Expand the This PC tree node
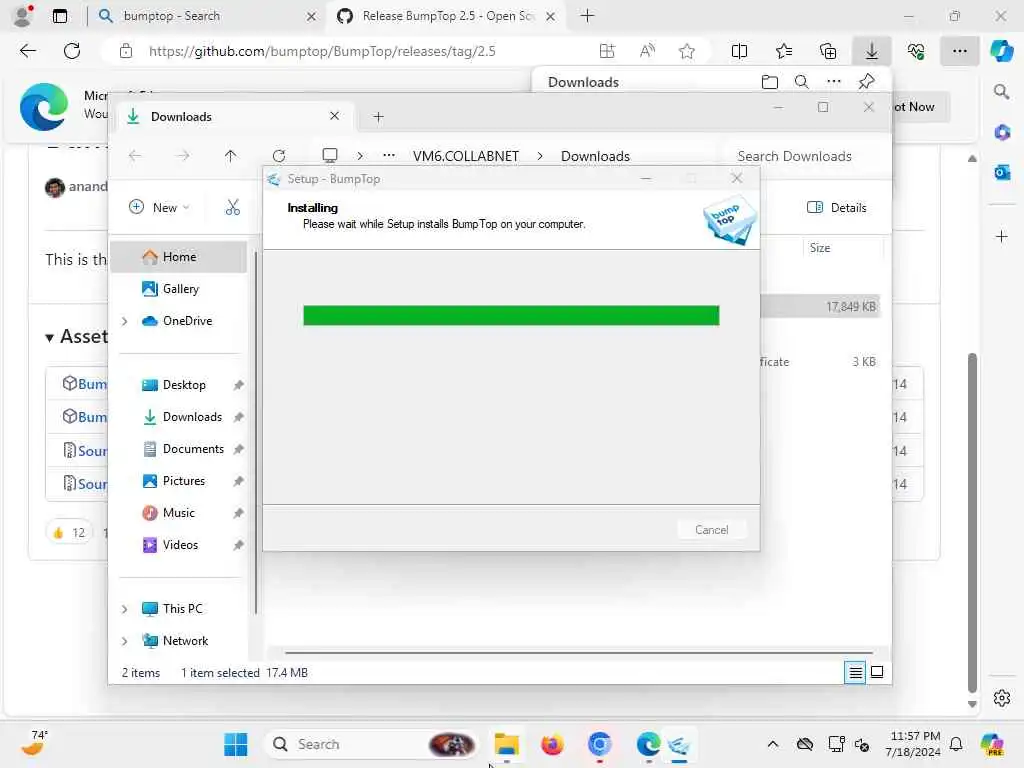 [x=124, y=609]
